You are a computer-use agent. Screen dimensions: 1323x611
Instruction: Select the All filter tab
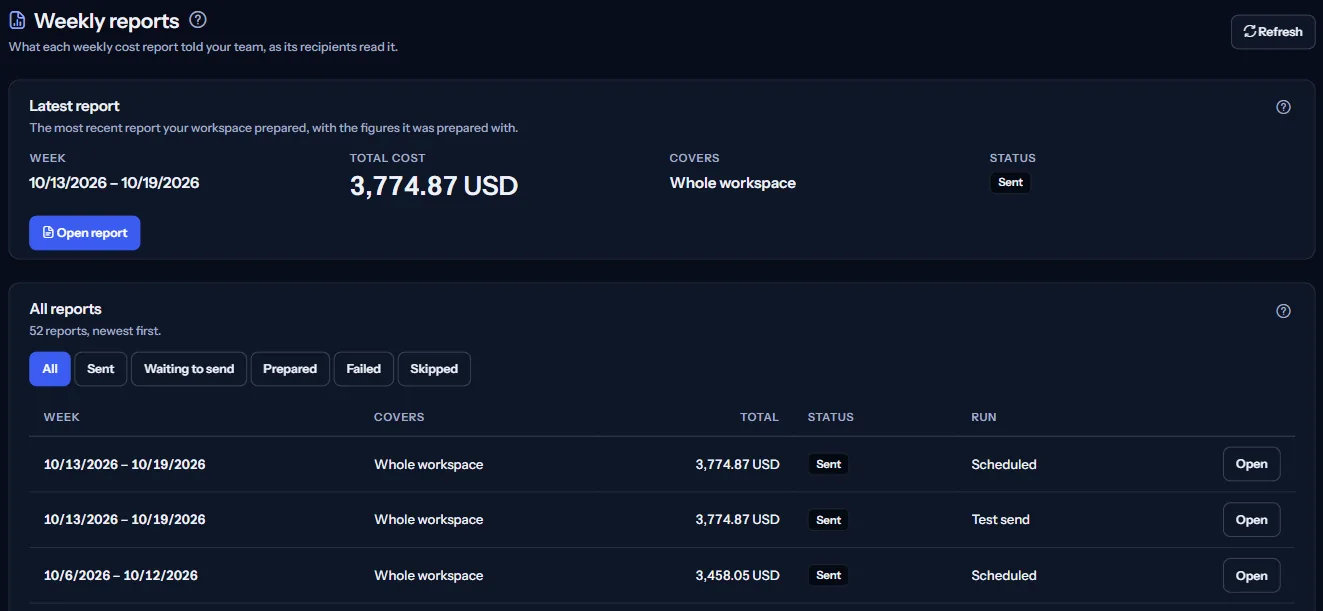coord(50,369)
